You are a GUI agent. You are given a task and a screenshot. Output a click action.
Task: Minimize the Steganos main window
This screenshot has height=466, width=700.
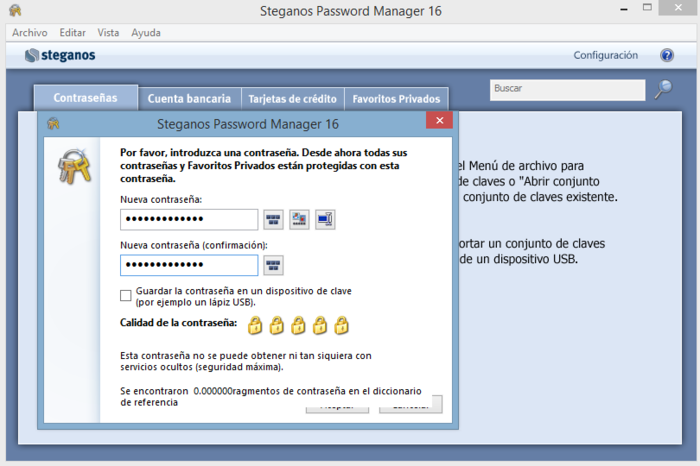(624, 9)
